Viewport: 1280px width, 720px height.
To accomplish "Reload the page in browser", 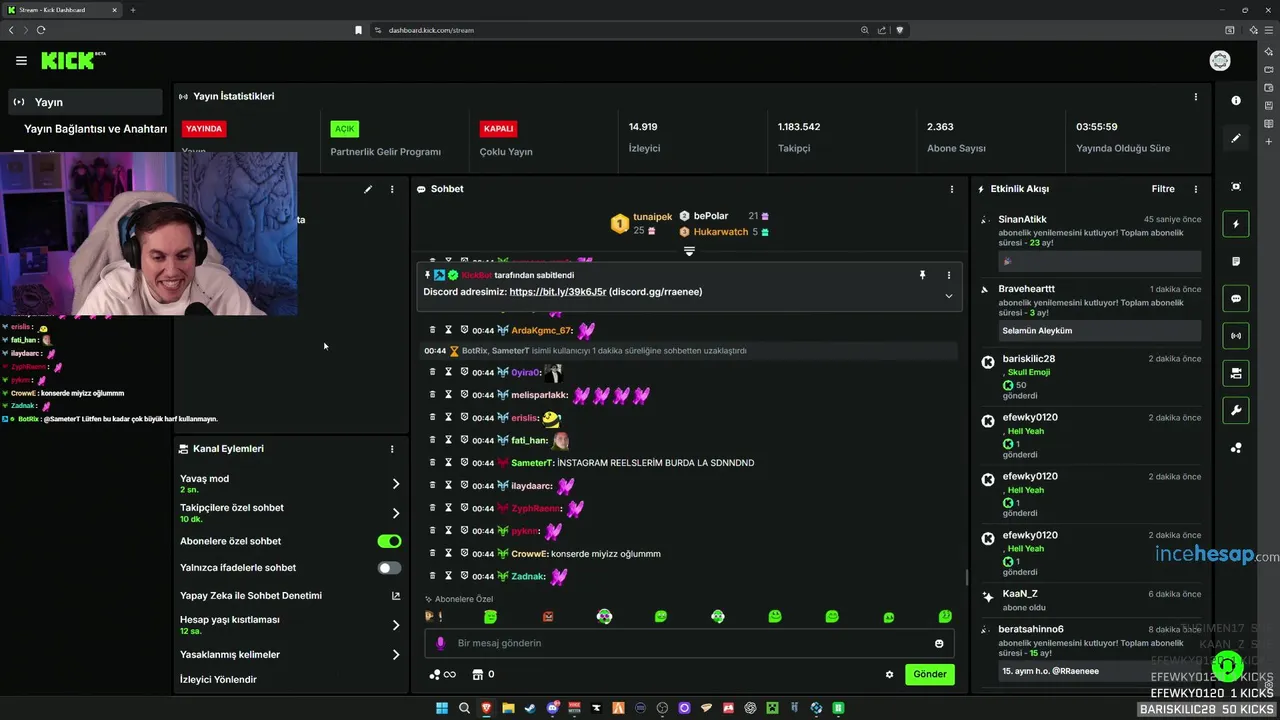I will pyautogui.click(x=41, y=30).
